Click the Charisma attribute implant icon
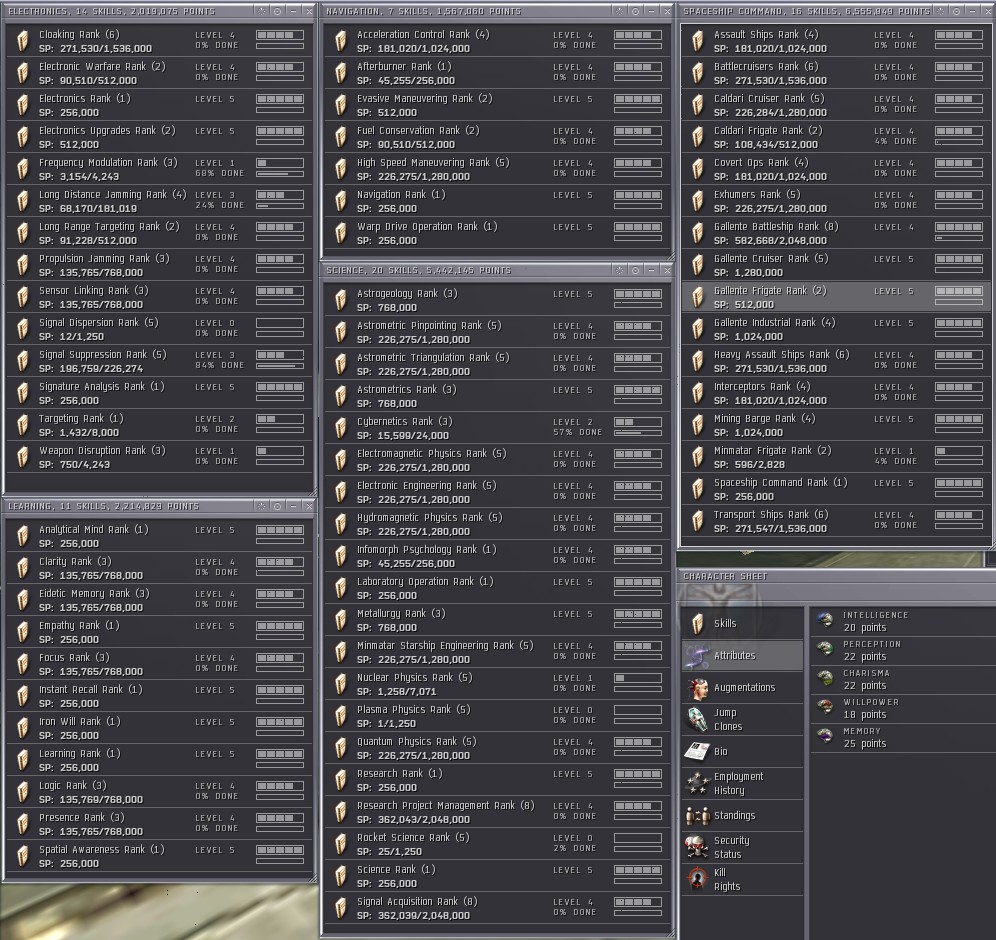 pyautogui.click(x=825, y=678)
